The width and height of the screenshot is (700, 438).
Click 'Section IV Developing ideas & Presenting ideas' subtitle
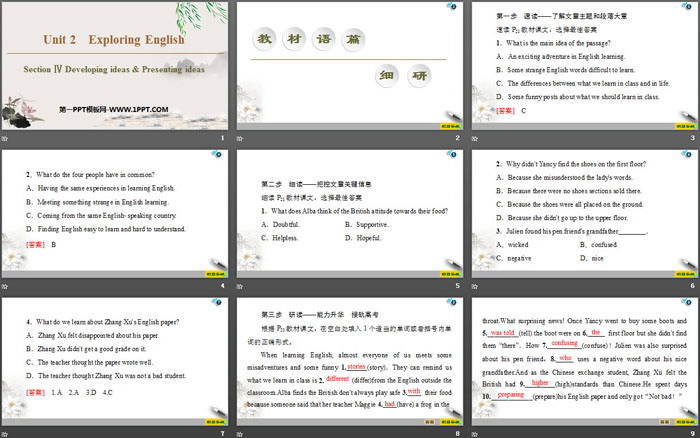point(114,69)
